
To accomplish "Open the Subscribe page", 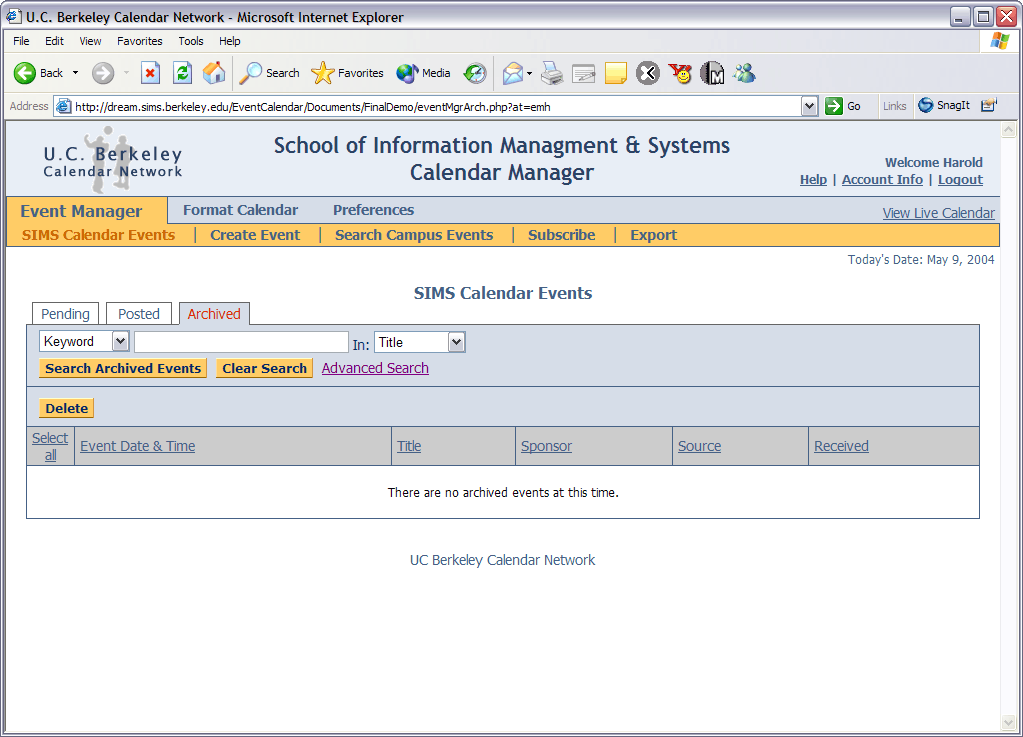I will point(562,235).
